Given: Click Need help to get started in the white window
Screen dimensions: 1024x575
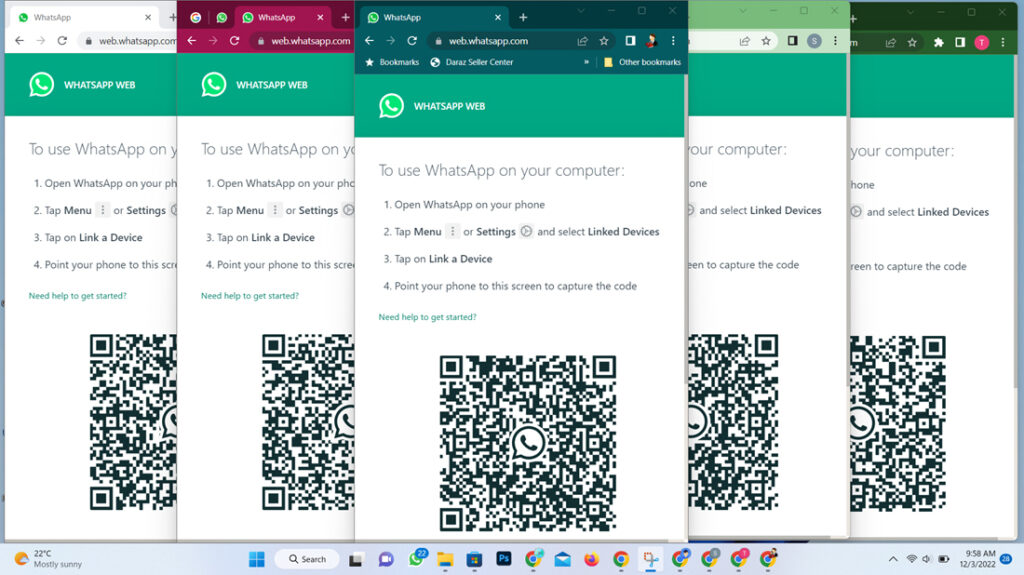Looking at the screenshot, I should pyautogui.click(x=78, y=295).
